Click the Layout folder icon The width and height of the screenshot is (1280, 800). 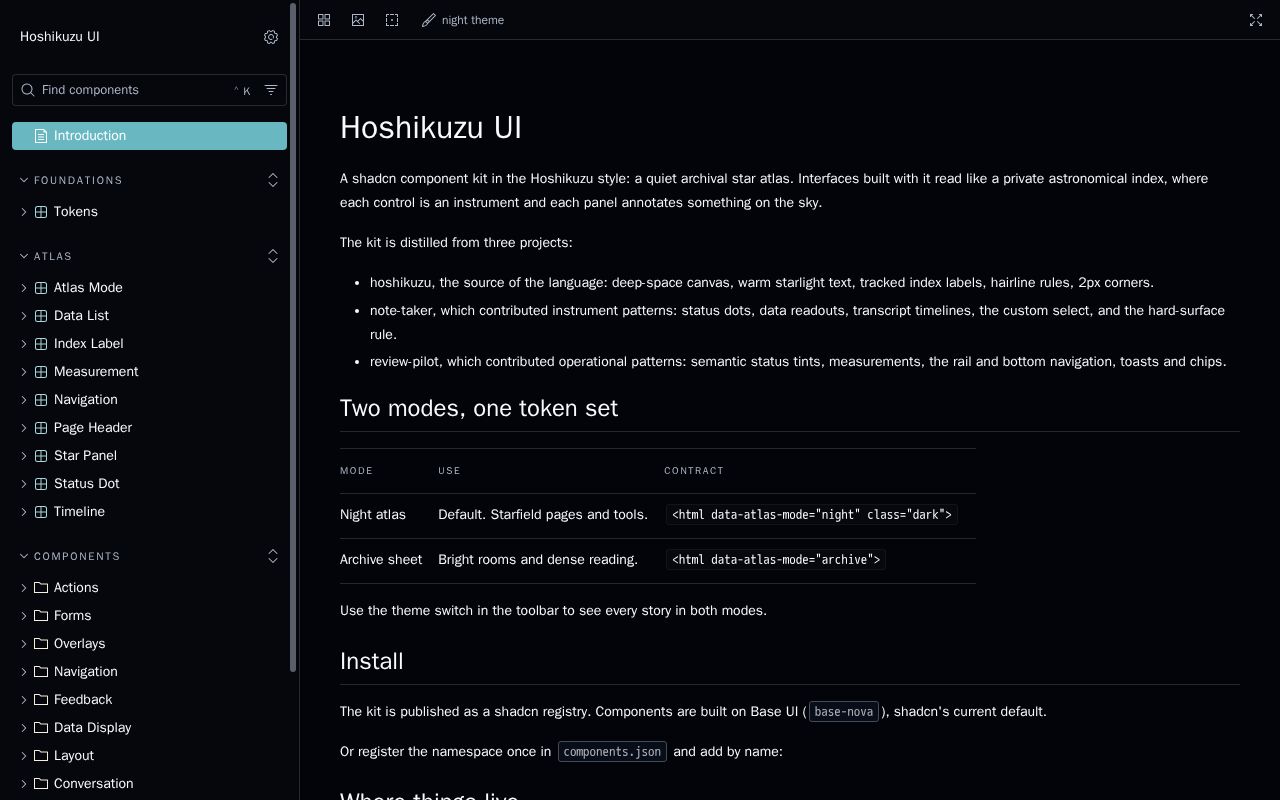tap(41, 756)
